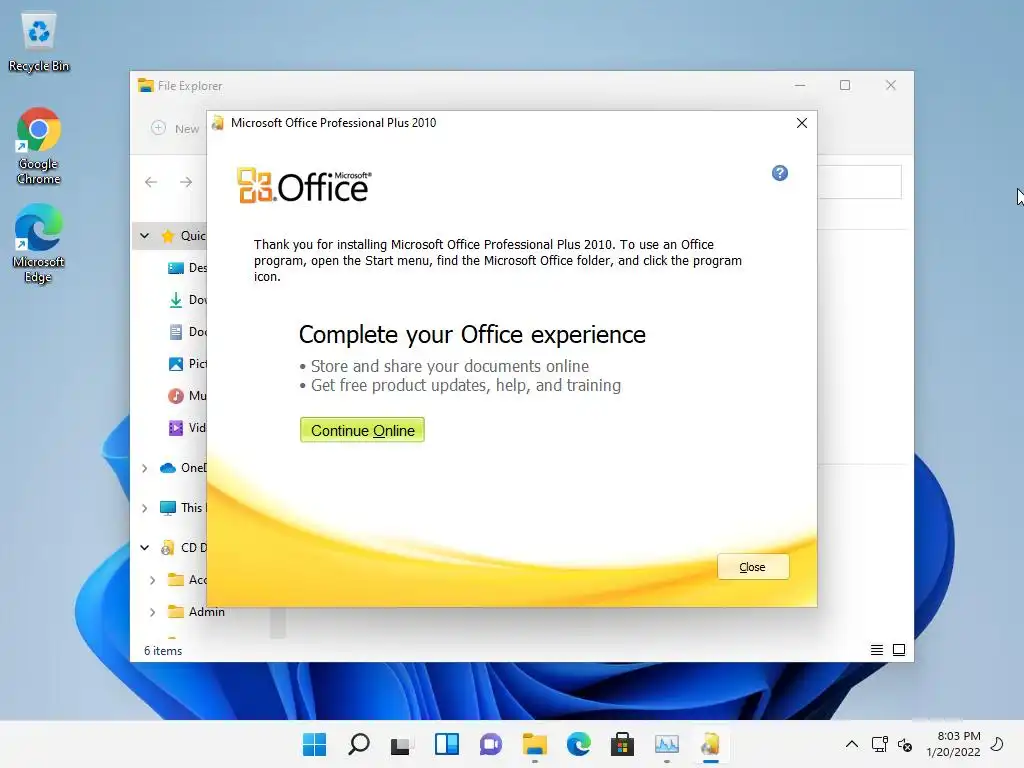Open Microsoft Edge desktop shortcut
Viewport: 1024px width, 768px height.
pos(39,244)
